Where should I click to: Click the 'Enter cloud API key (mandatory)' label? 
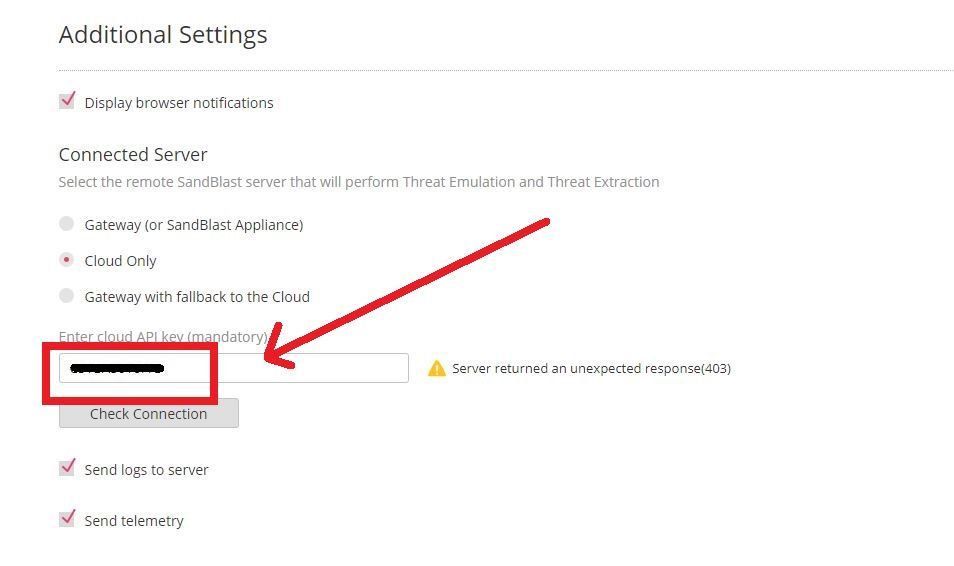[x=163, y=337]
